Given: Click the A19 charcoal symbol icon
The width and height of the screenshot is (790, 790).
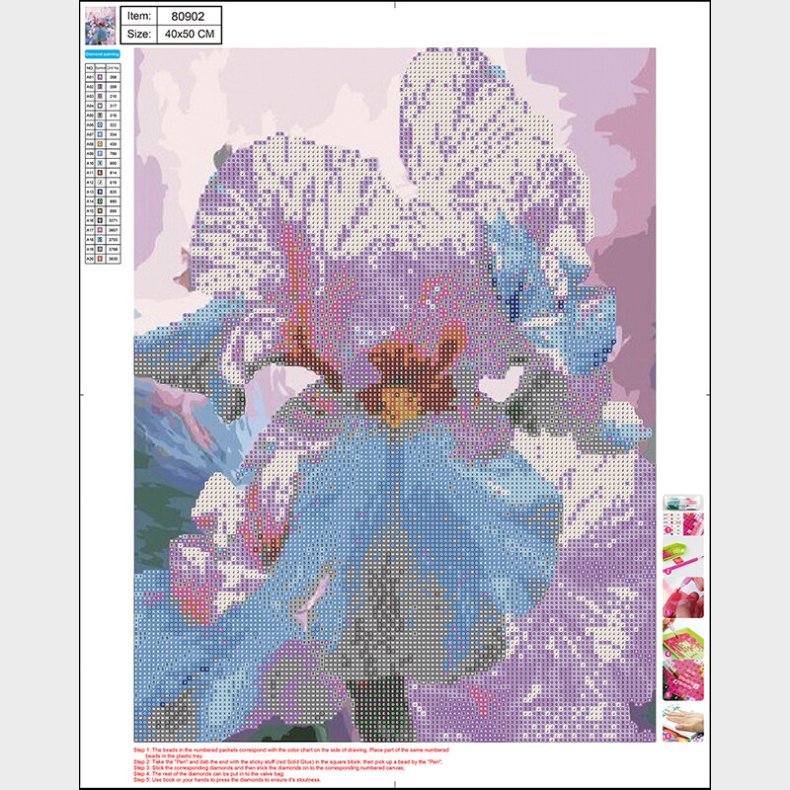Looking at the screenshot, I should [100, 249].
